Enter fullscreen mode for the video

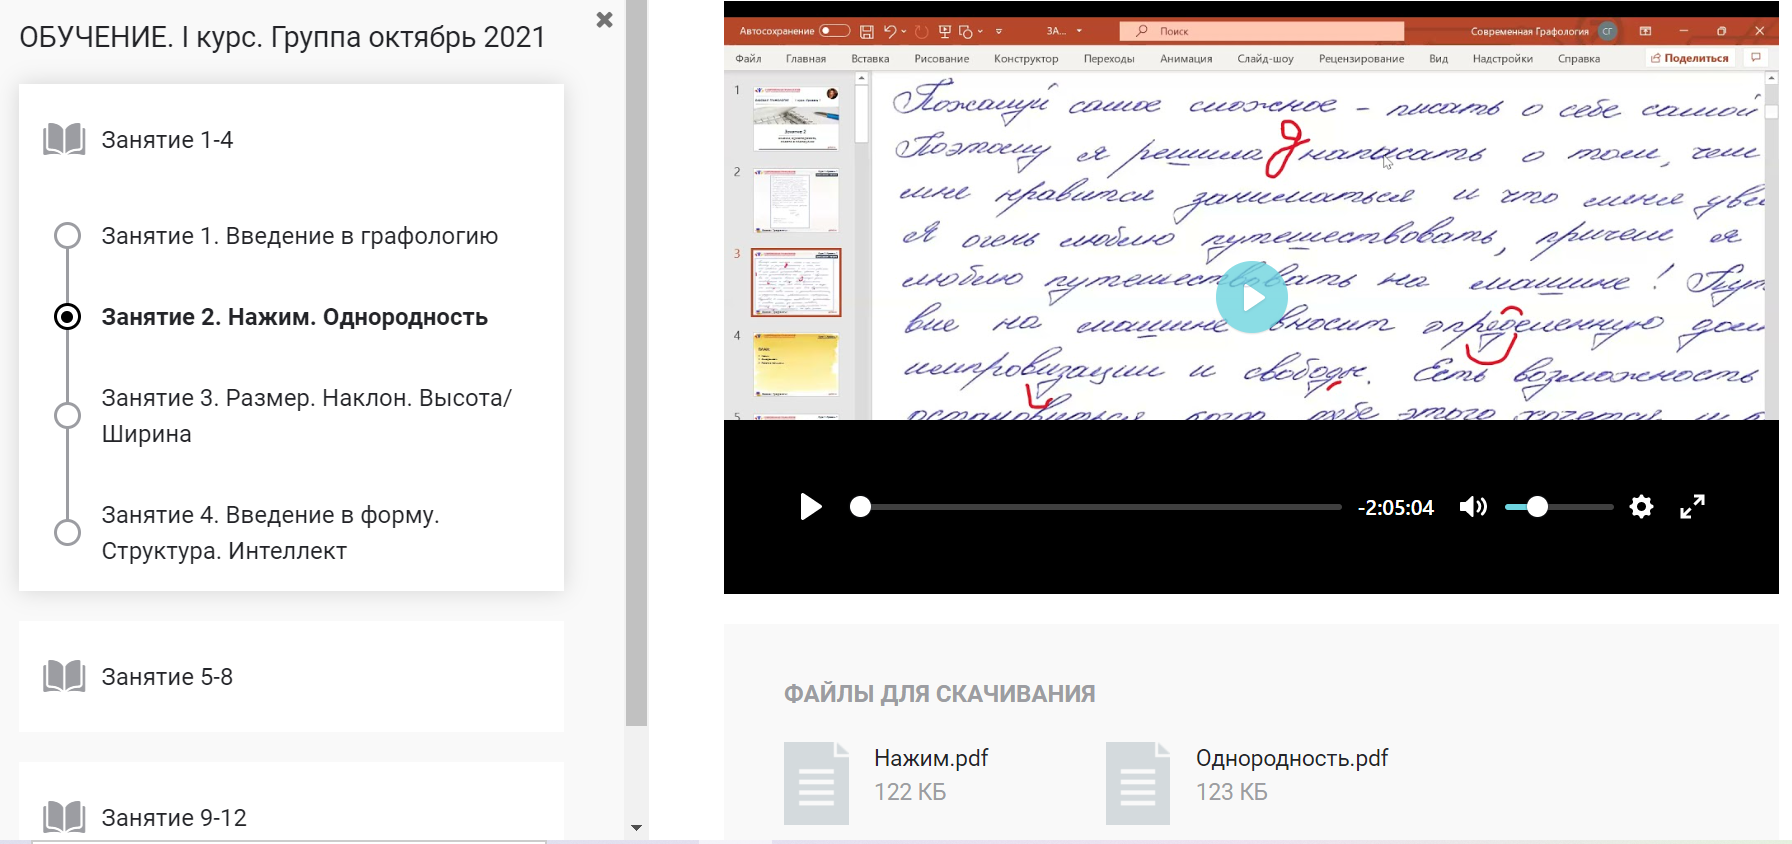point(1692,507)
